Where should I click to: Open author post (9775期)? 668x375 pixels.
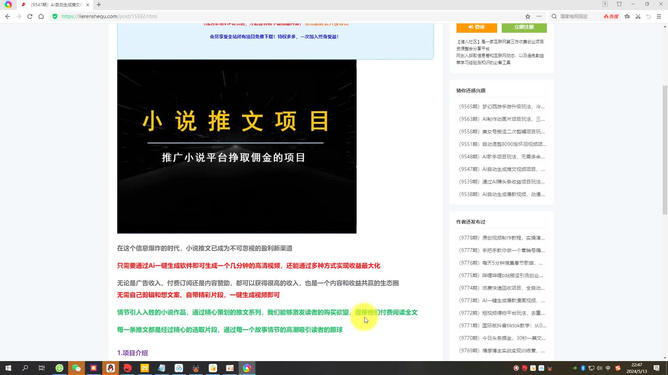pos(501,275)
